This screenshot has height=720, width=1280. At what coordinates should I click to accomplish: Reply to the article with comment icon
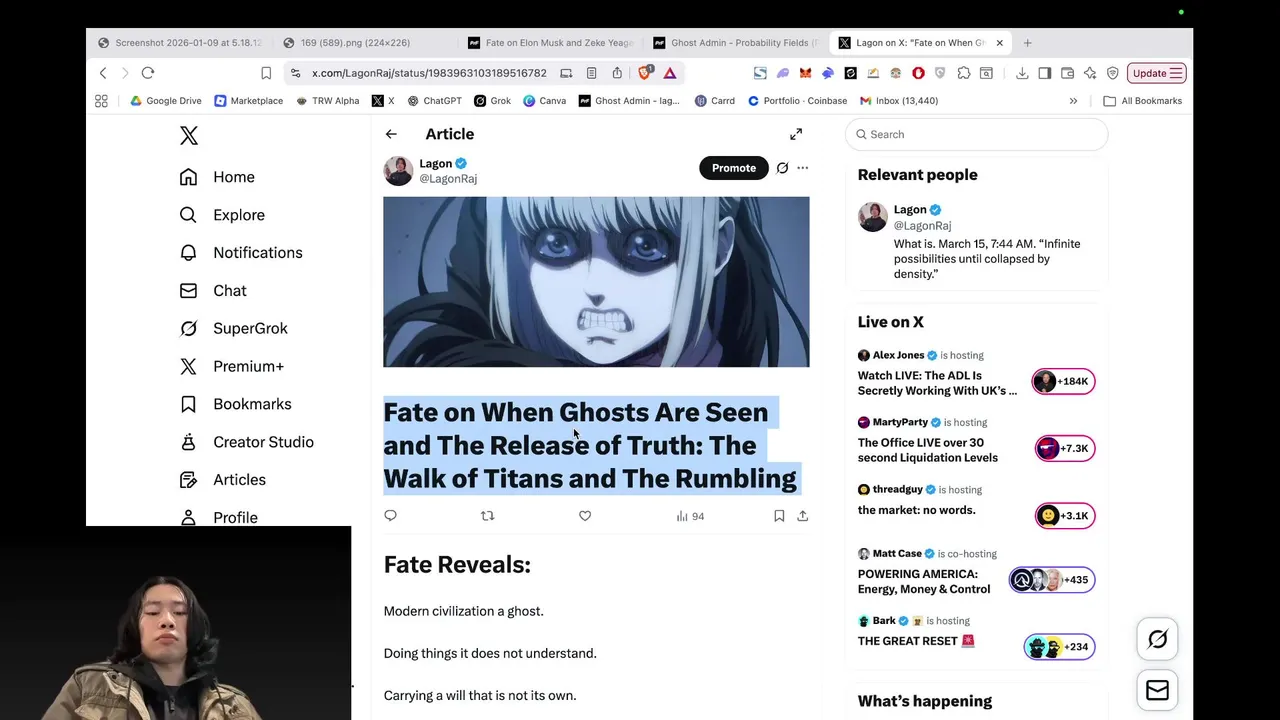[390, 516]
